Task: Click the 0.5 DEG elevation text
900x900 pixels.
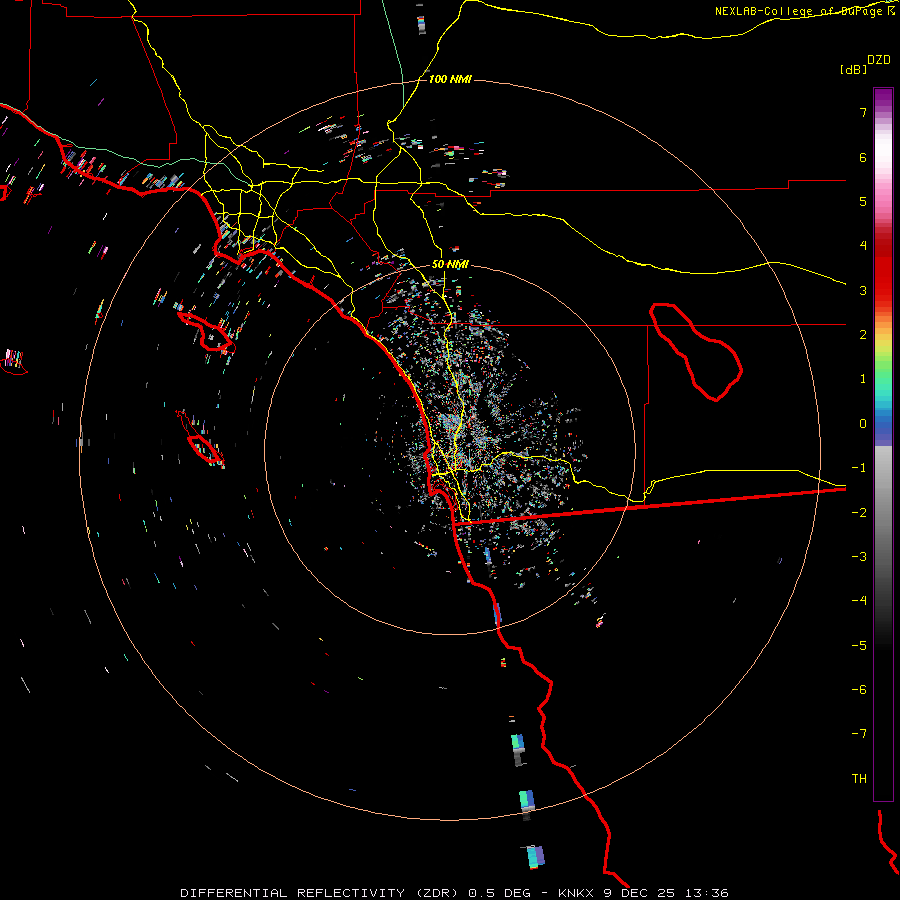Action: click(500, 893)
